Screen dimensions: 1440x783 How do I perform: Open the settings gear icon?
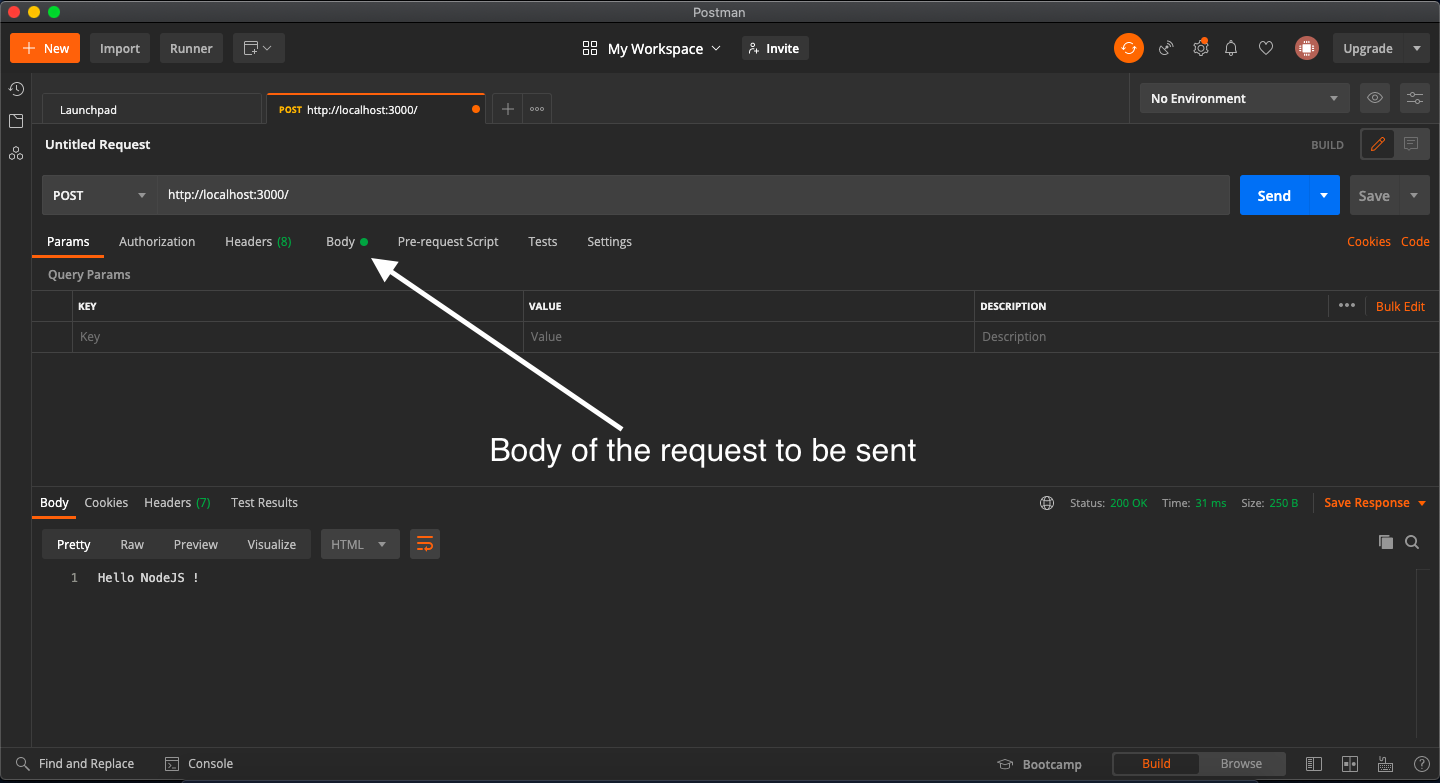pyautogui.click(x=1200, y=48)
